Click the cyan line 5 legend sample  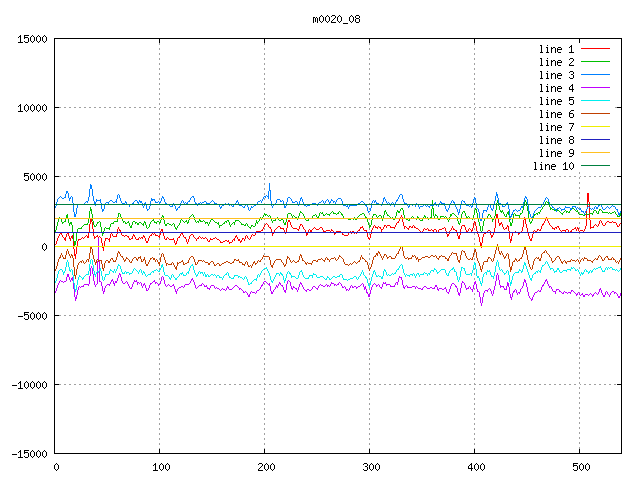point(596,101)
